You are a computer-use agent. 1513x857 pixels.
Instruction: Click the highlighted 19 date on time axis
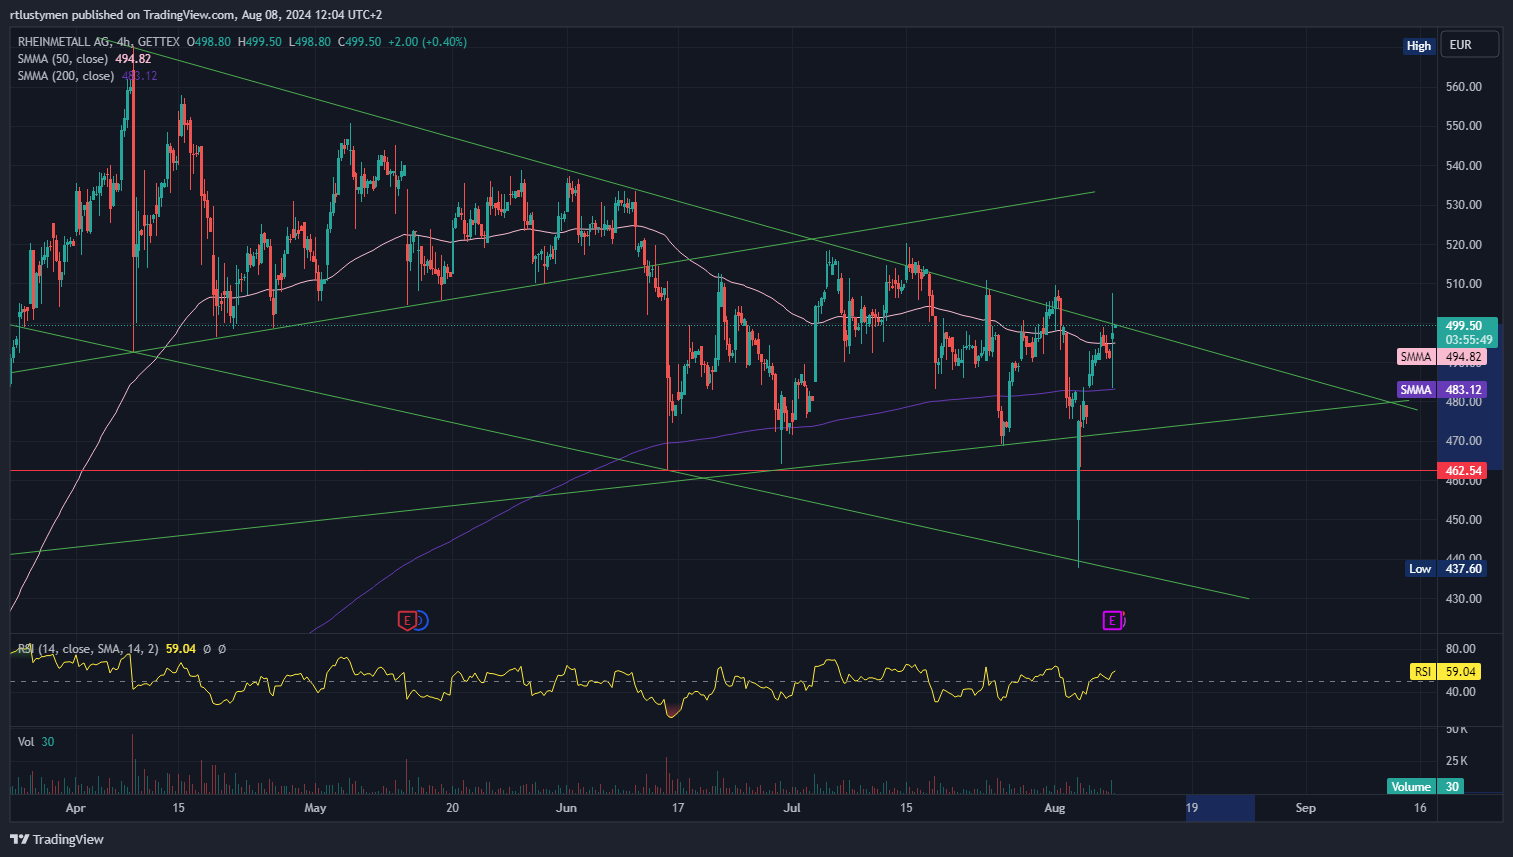pos(1192,808)
